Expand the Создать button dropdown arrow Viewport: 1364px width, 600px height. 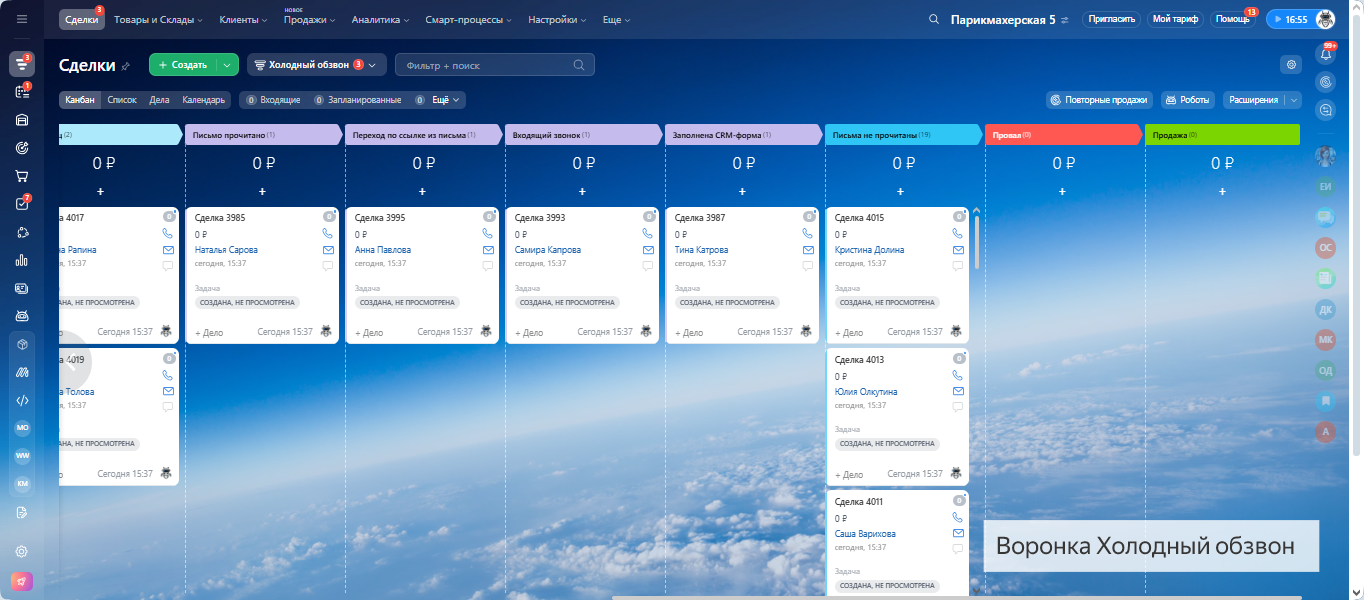(x=227, y=65)
